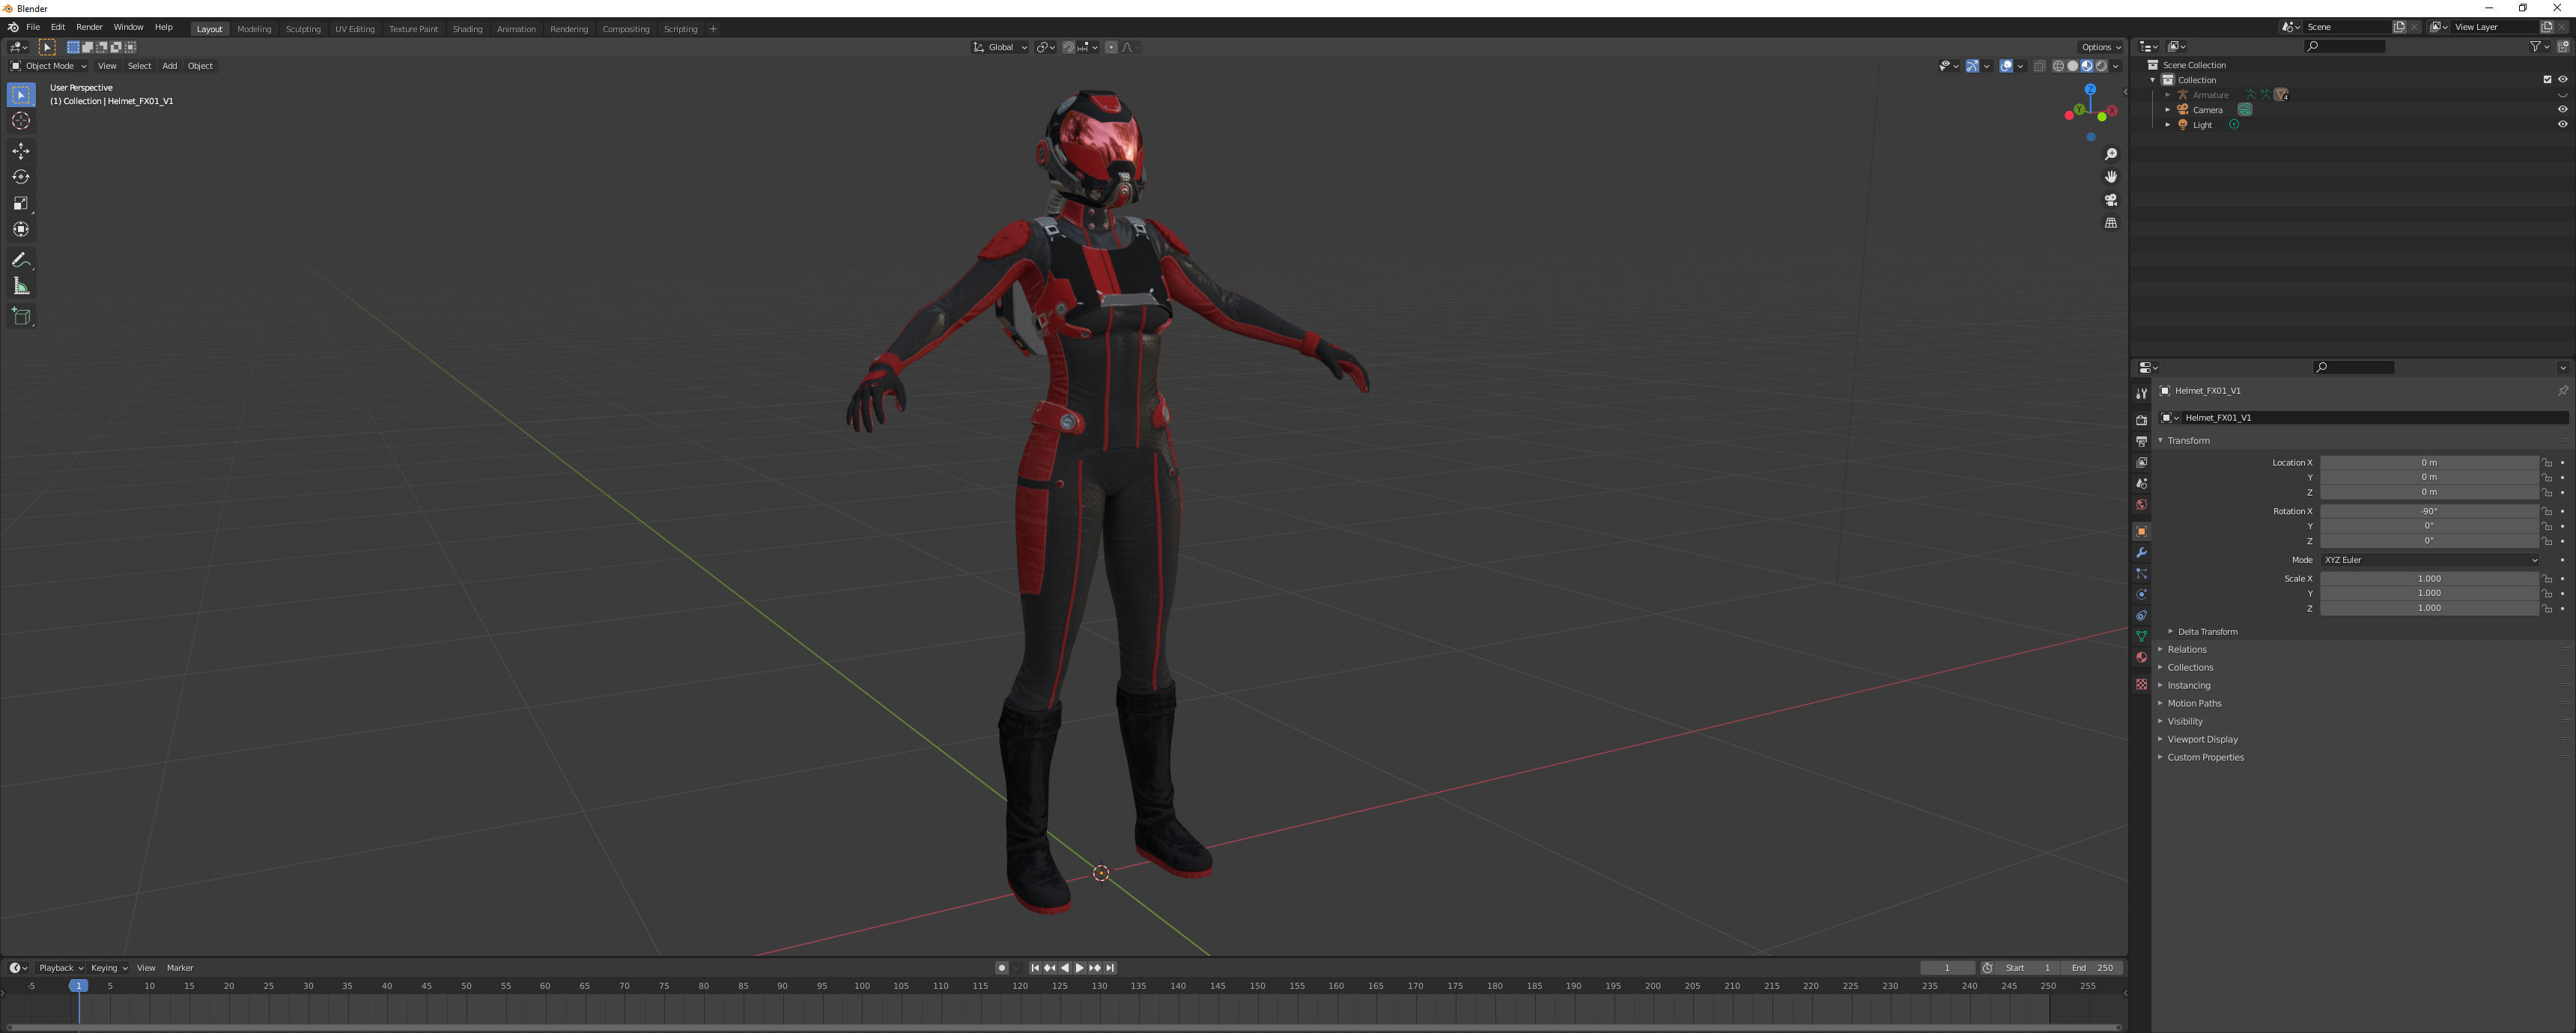Select the Rotate tool in the toolbar

(21, 177)
